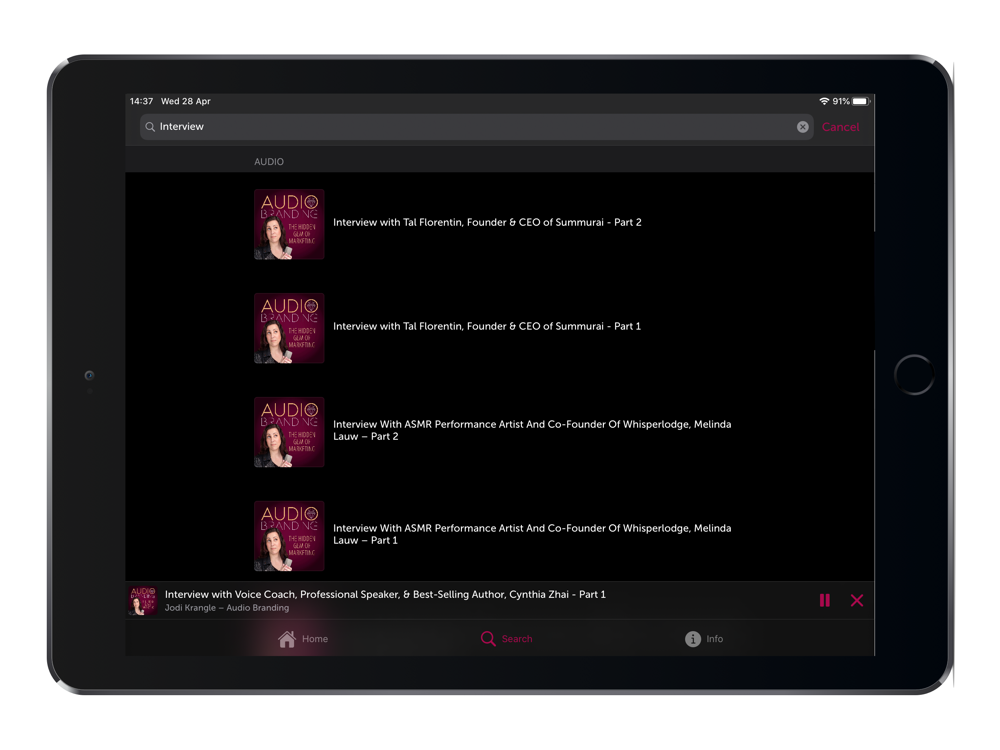Viewport: 1000px width, 750px height.
Task: Clear the search field text
Action: tap(802, 127)
